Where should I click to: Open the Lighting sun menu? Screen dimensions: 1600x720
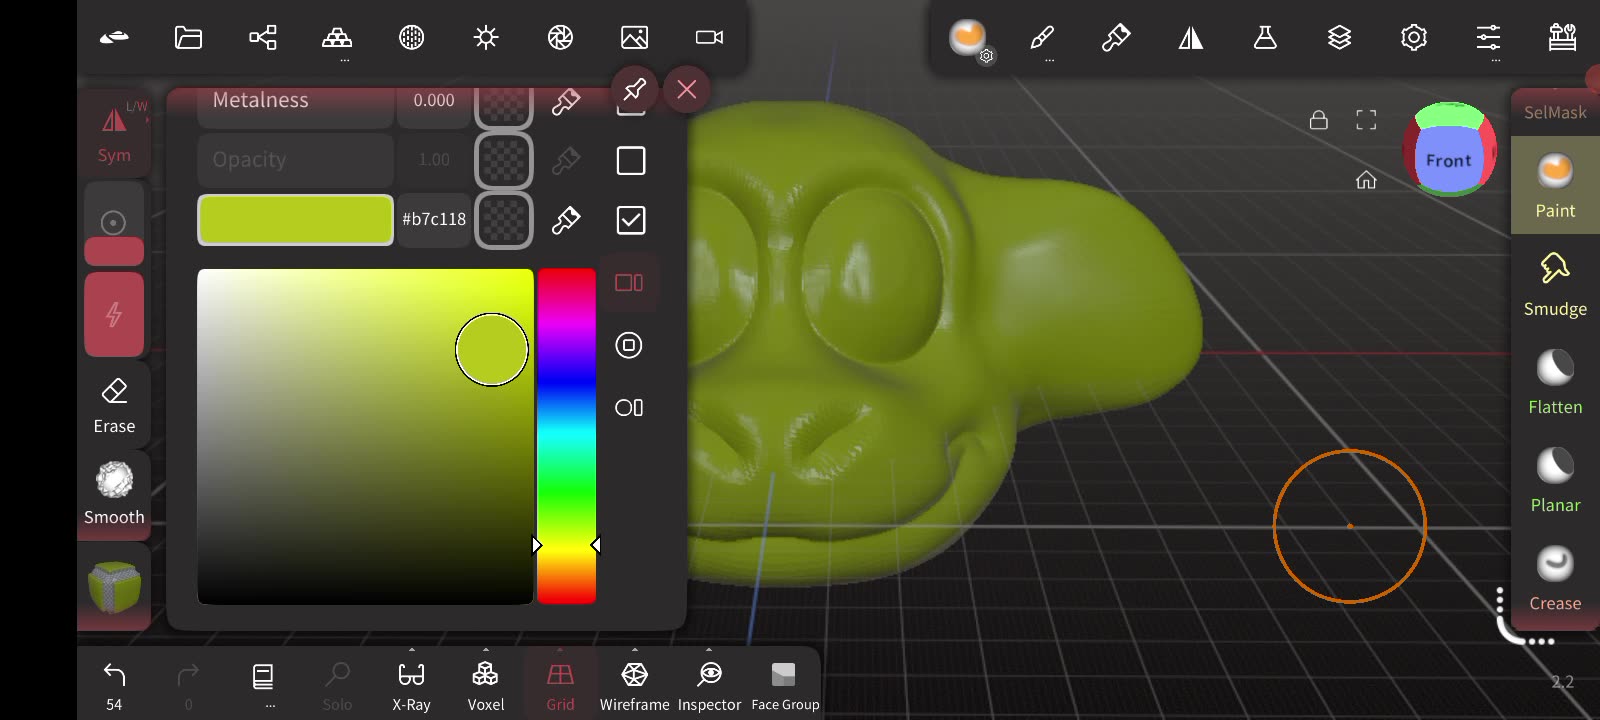click(x=486, y=38)
